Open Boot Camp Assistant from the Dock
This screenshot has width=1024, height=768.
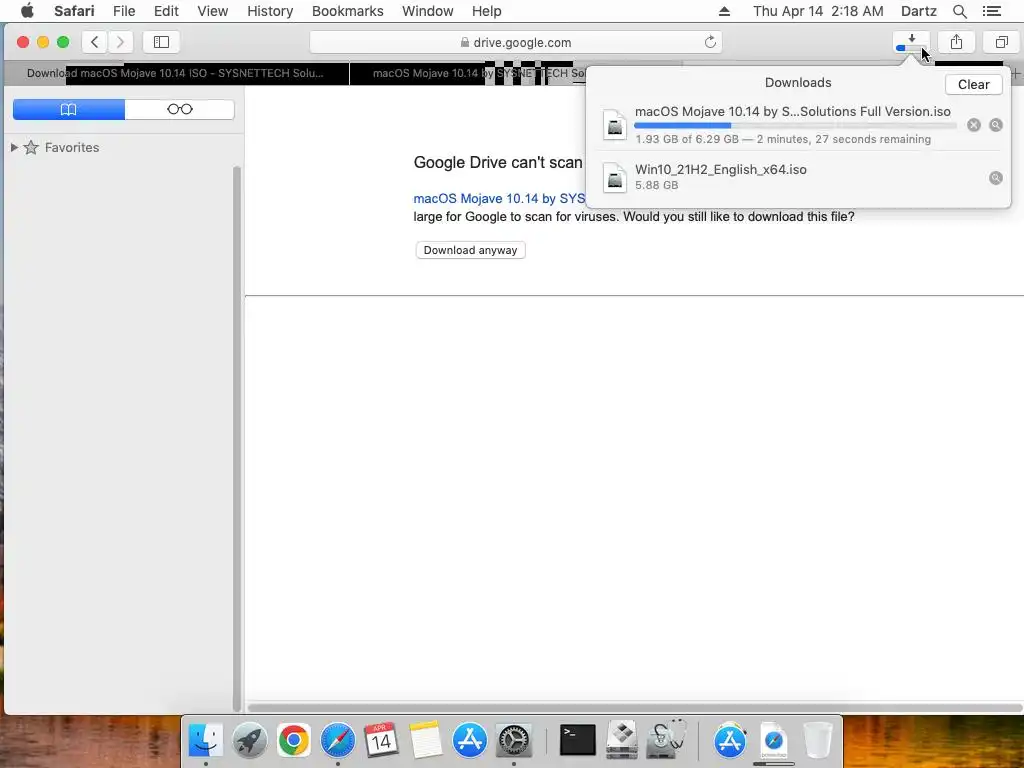tap(622, 739)
